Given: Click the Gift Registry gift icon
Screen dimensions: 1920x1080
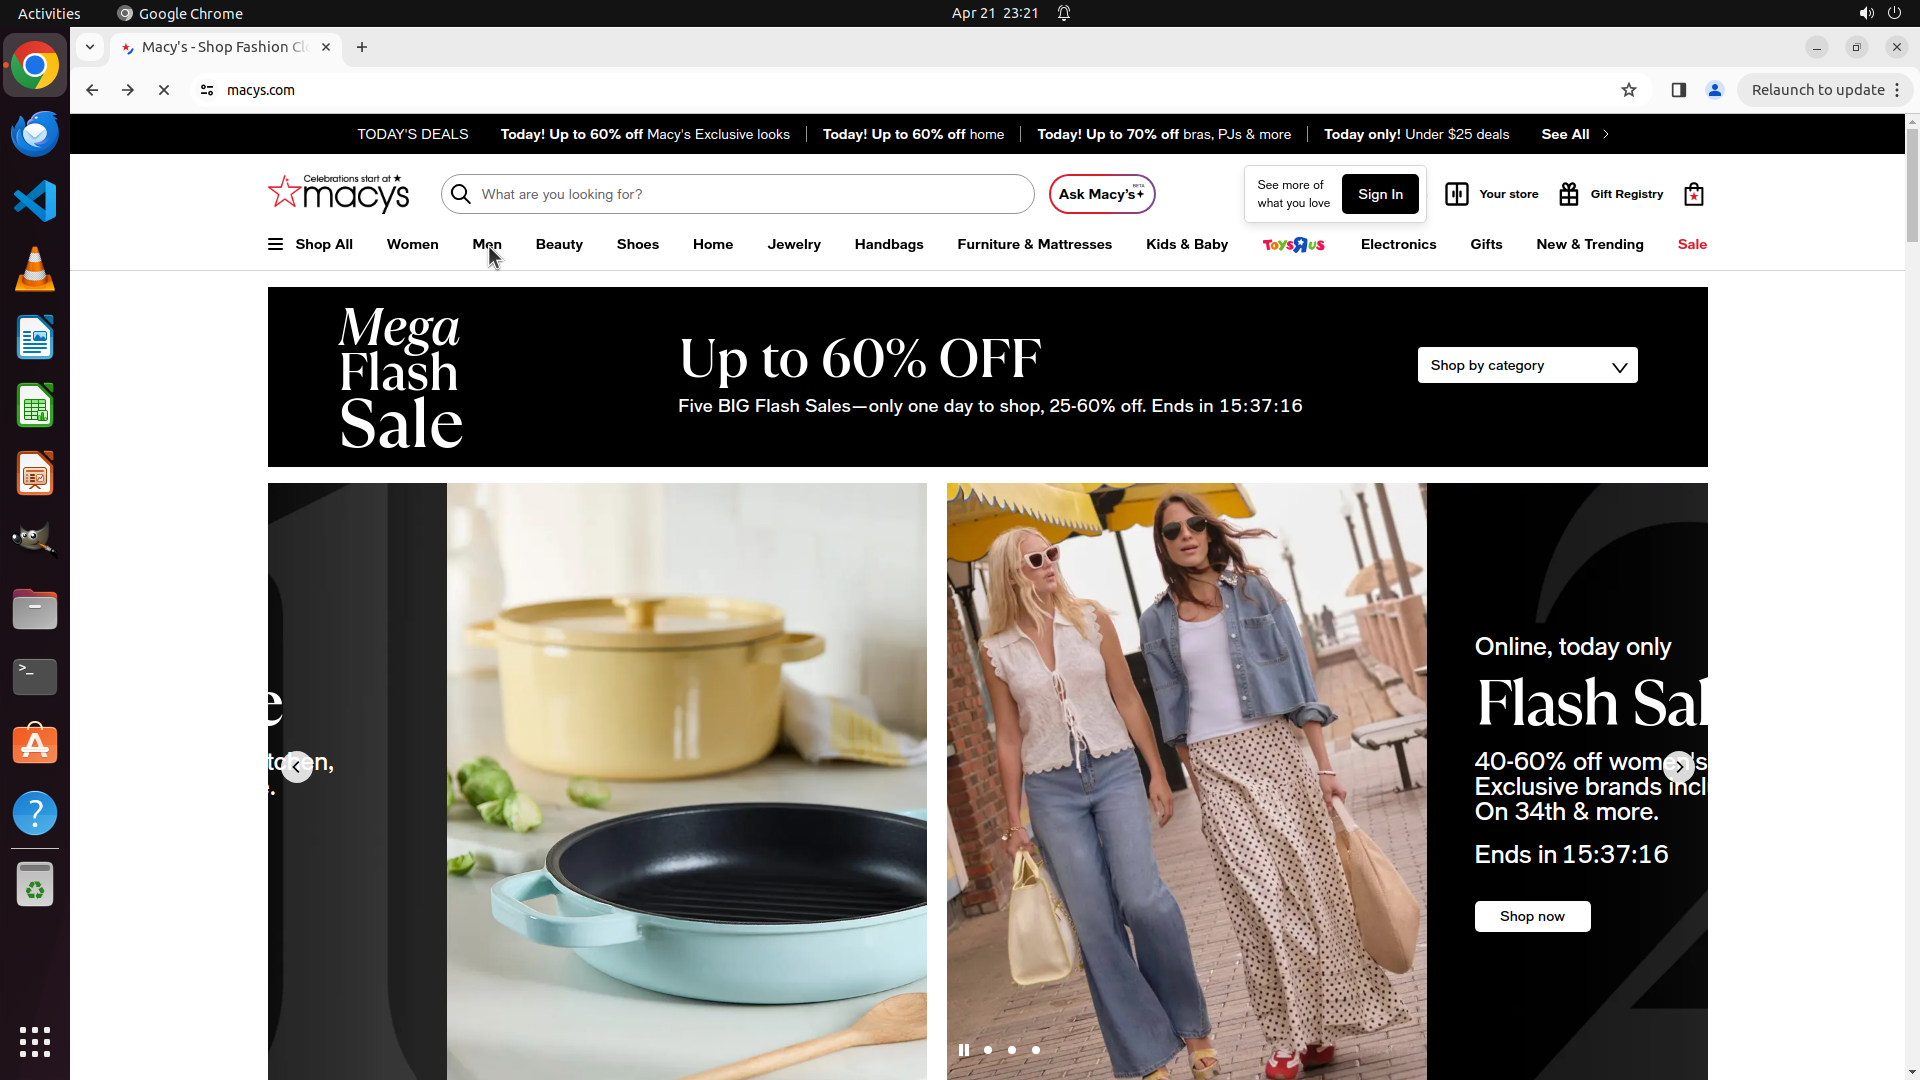Looking at the screenshot, I should pos(1568,194).
